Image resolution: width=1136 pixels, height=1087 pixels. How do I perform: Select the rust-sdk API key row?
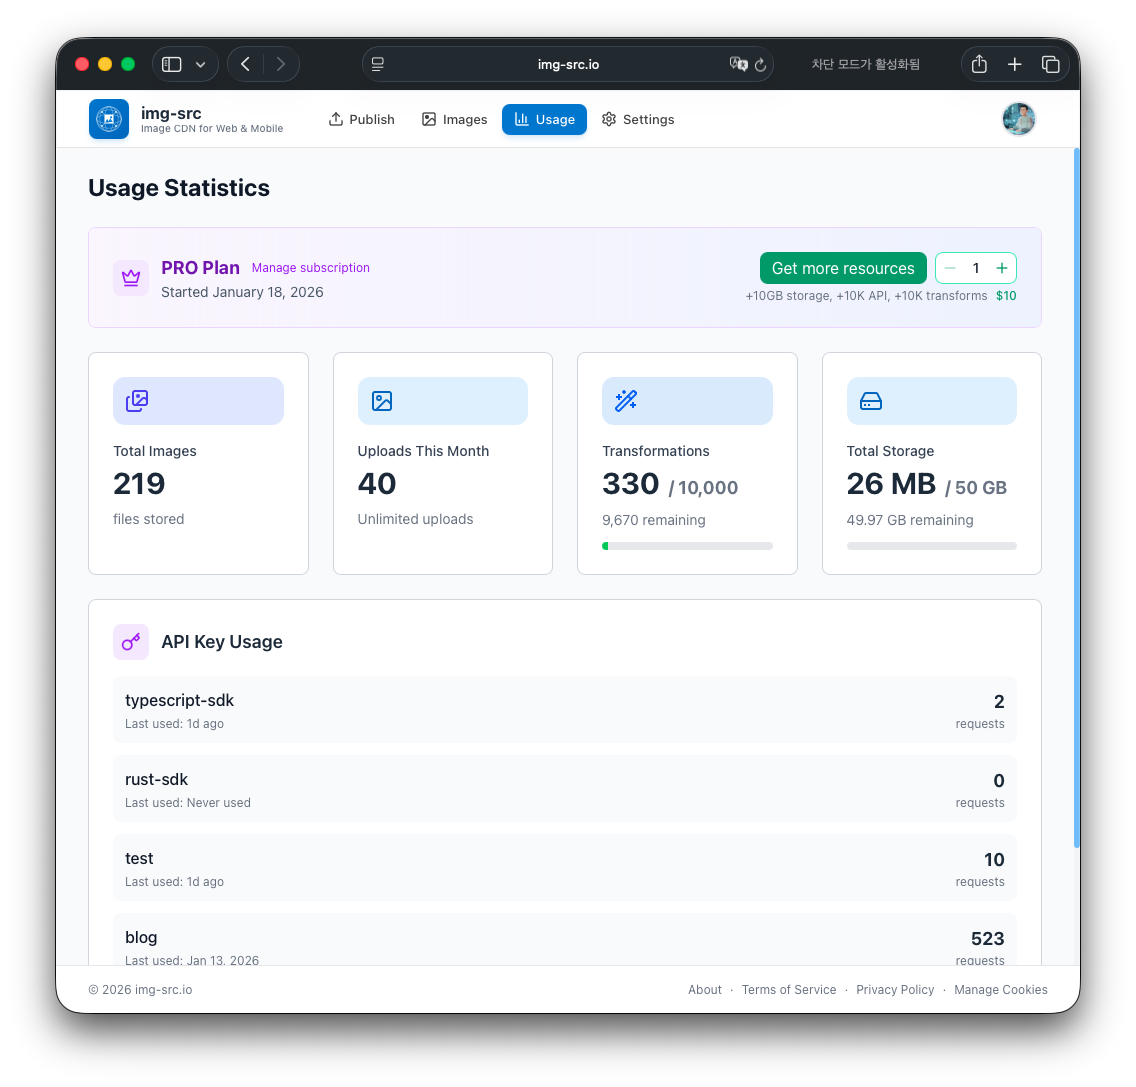pos(565,789)
